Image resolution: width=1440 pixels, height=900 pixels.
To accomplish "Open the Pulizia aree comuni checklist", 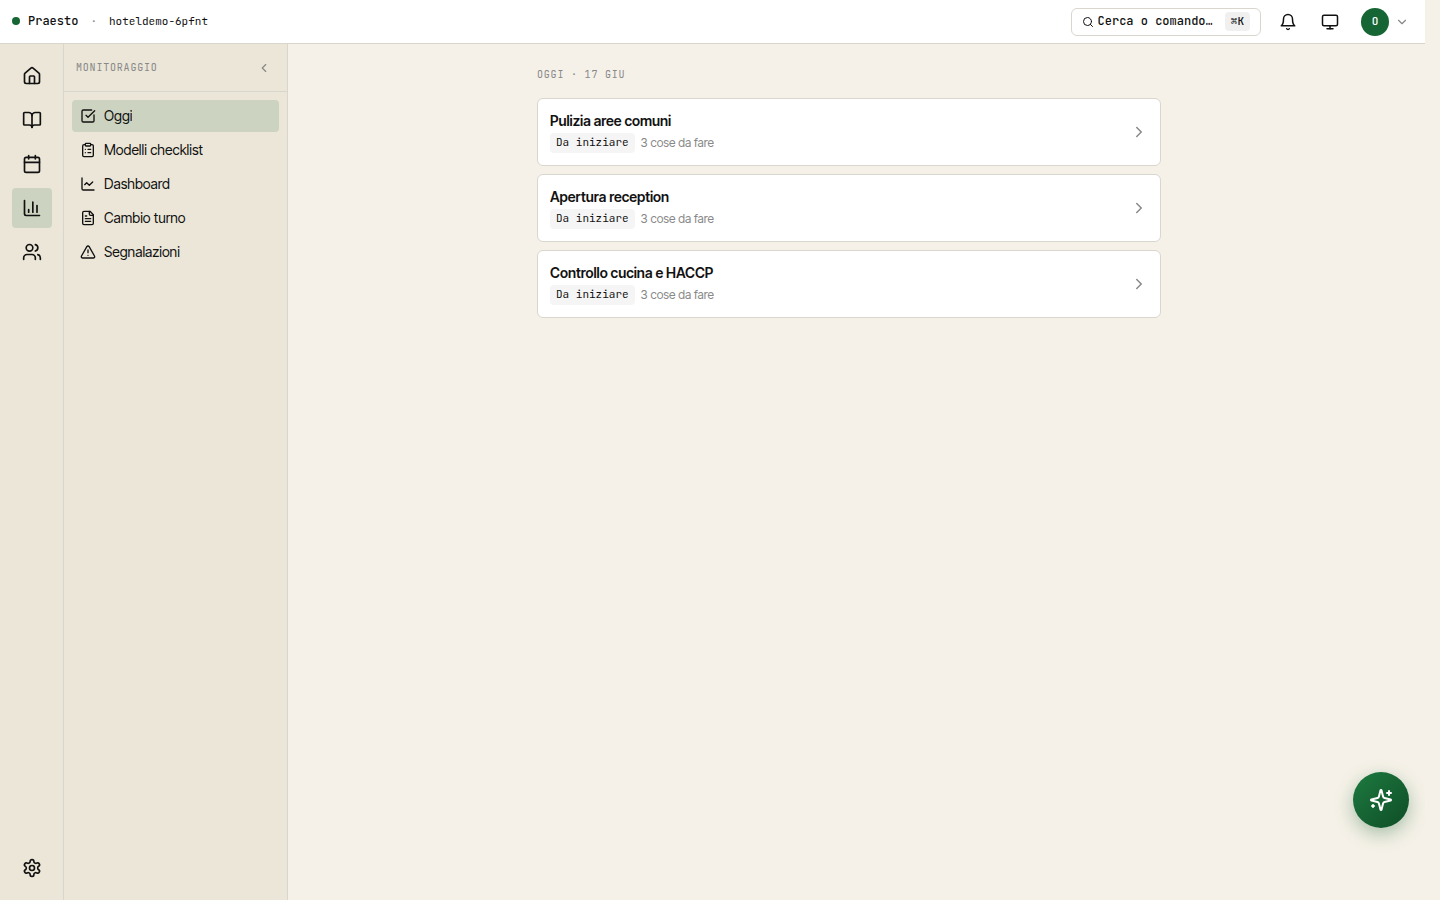I will pyautogui.click(x=848, y=132).
